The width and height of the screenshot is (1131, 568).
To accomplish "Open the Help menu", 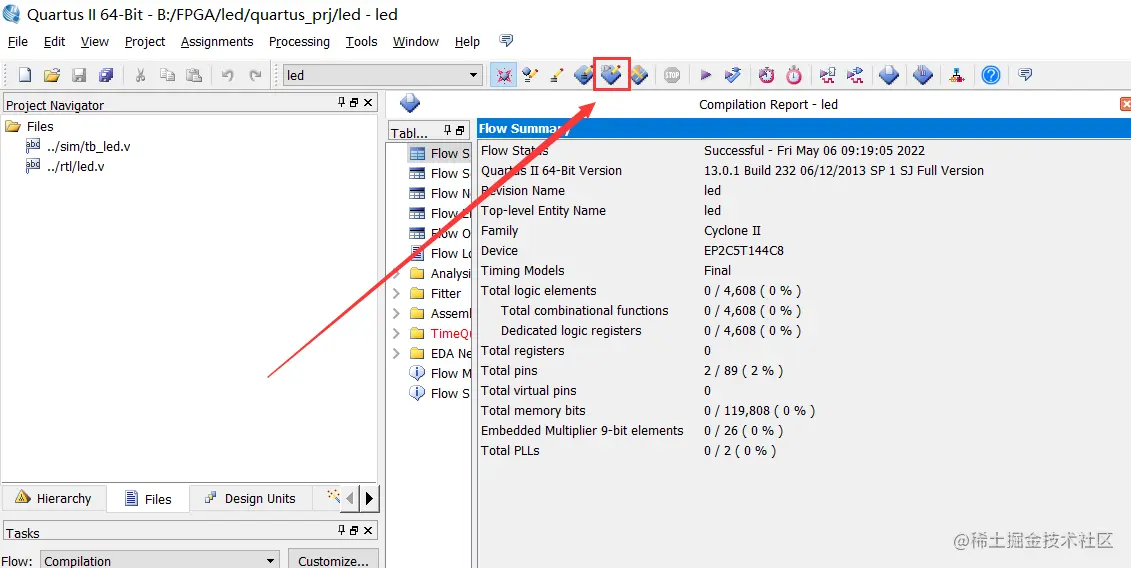I will point(467,42).
